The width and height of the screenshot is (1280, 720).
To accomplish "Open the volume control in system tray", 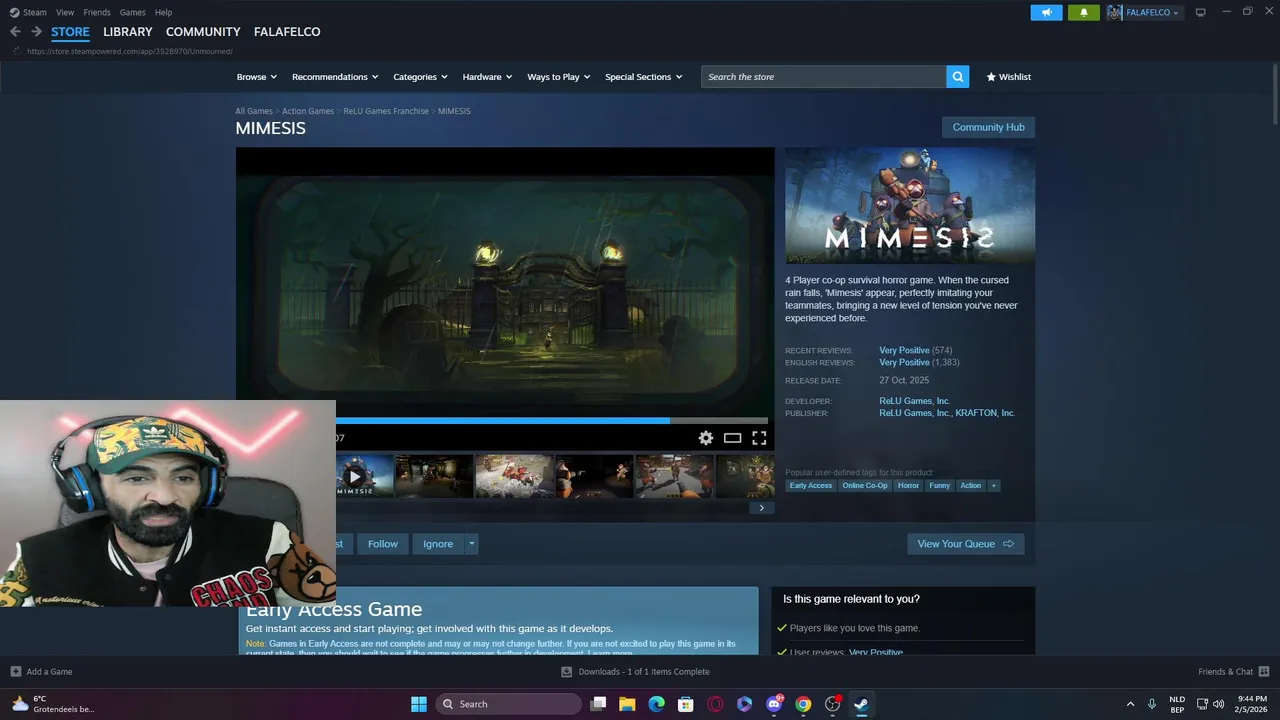I will (1218, 704).
